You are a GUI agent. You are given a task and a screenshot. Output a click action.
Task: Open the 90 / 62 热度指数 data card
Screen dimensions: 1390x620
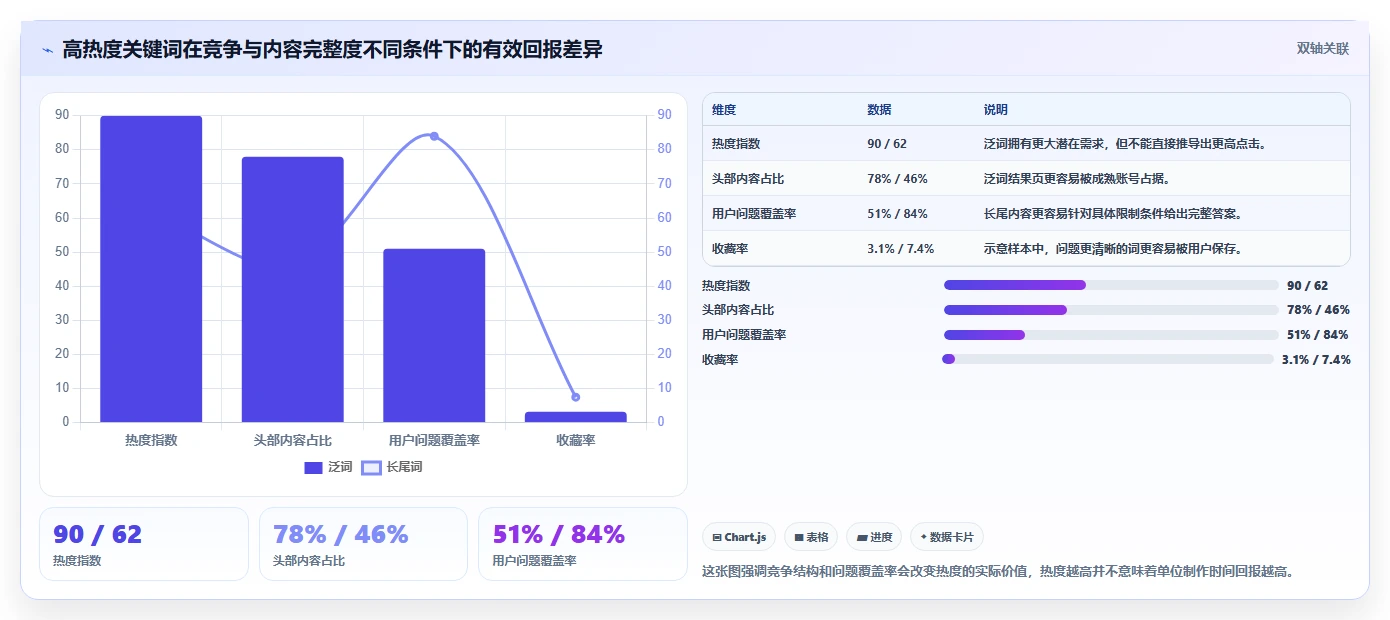click(x=144, y=544)
